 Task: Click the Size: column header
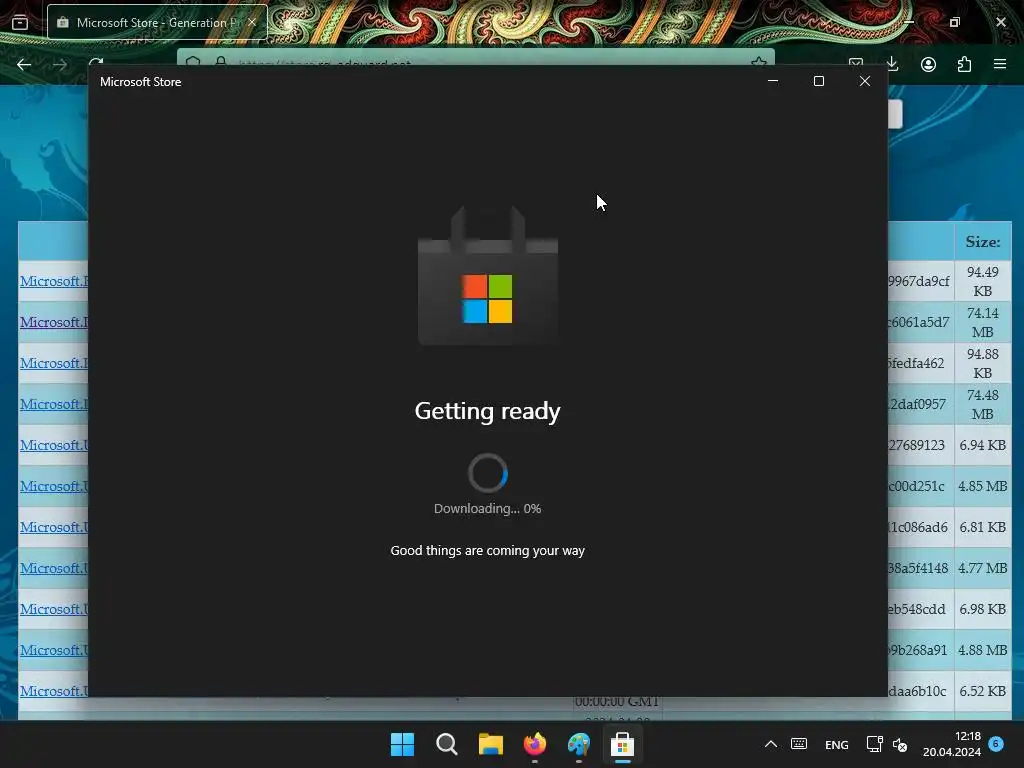[x=983, y=242]
